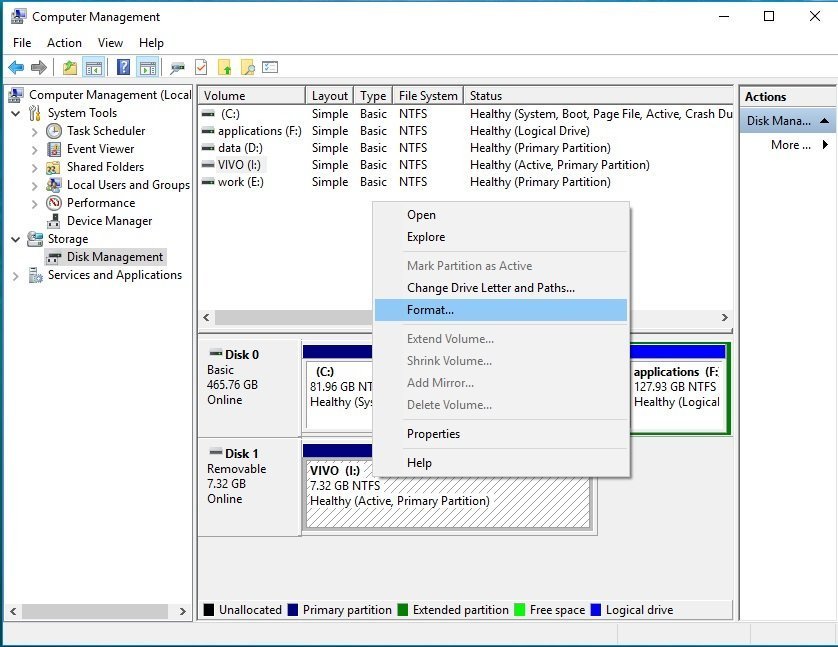Open the Help menu in menu bar

click(x=151, y=43)
